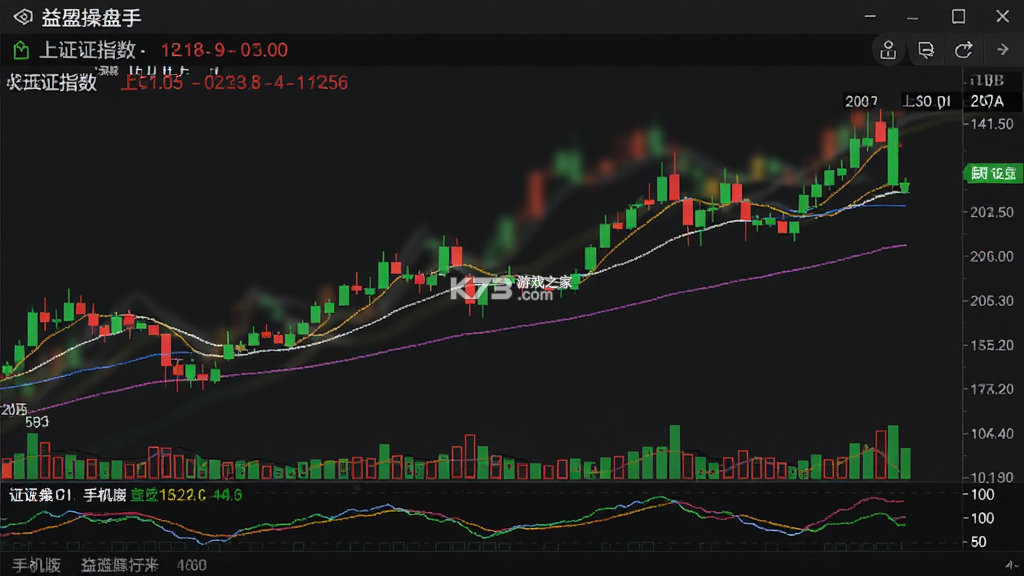Click the 104.40 volume axis label

point(992,434)
